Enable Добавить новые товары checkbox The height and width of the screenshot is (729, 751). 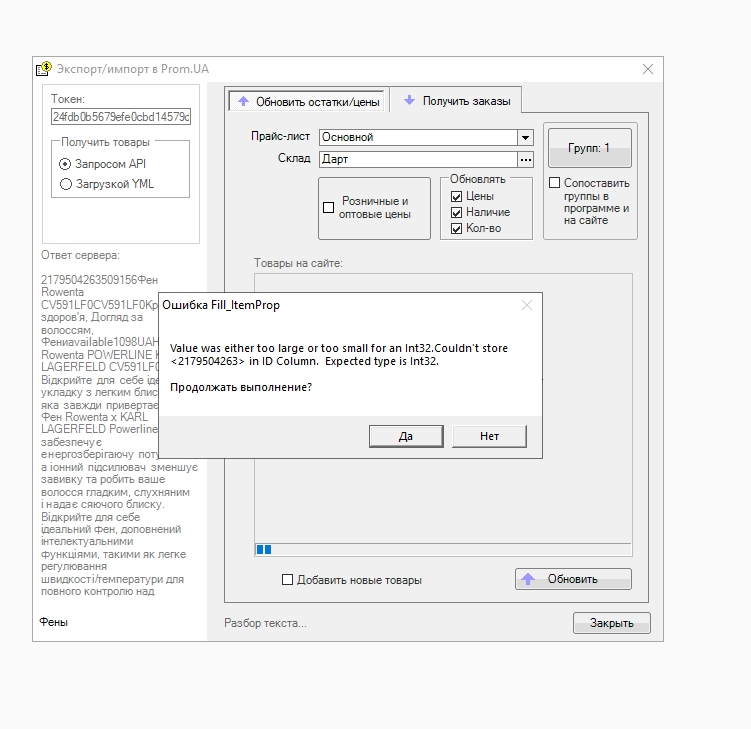pyautogui.click(x=288, y=580)
